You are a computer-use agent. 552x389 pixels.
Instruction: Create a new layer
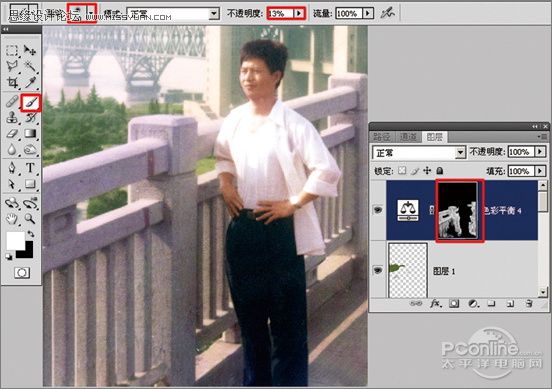(510, 303)
